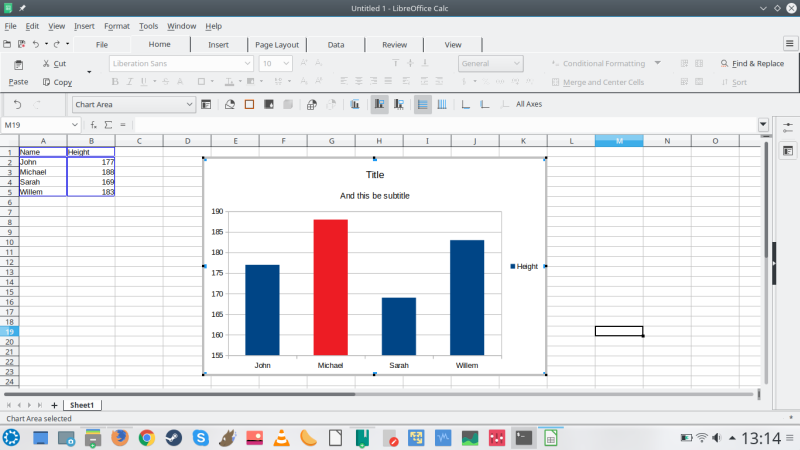
Task: Click the Find & Replace button
Action: pos(752,63)
